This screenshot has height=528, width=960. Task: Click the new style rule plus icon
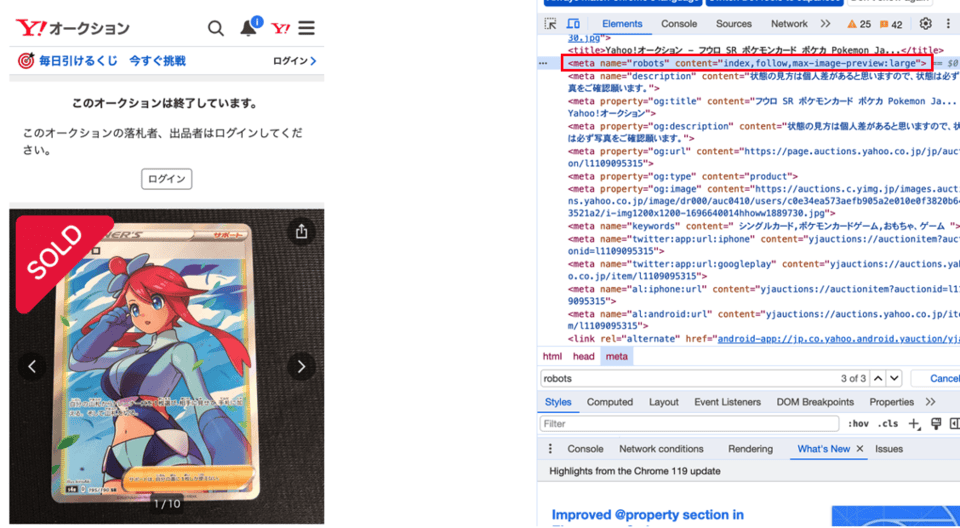(914, 424)
